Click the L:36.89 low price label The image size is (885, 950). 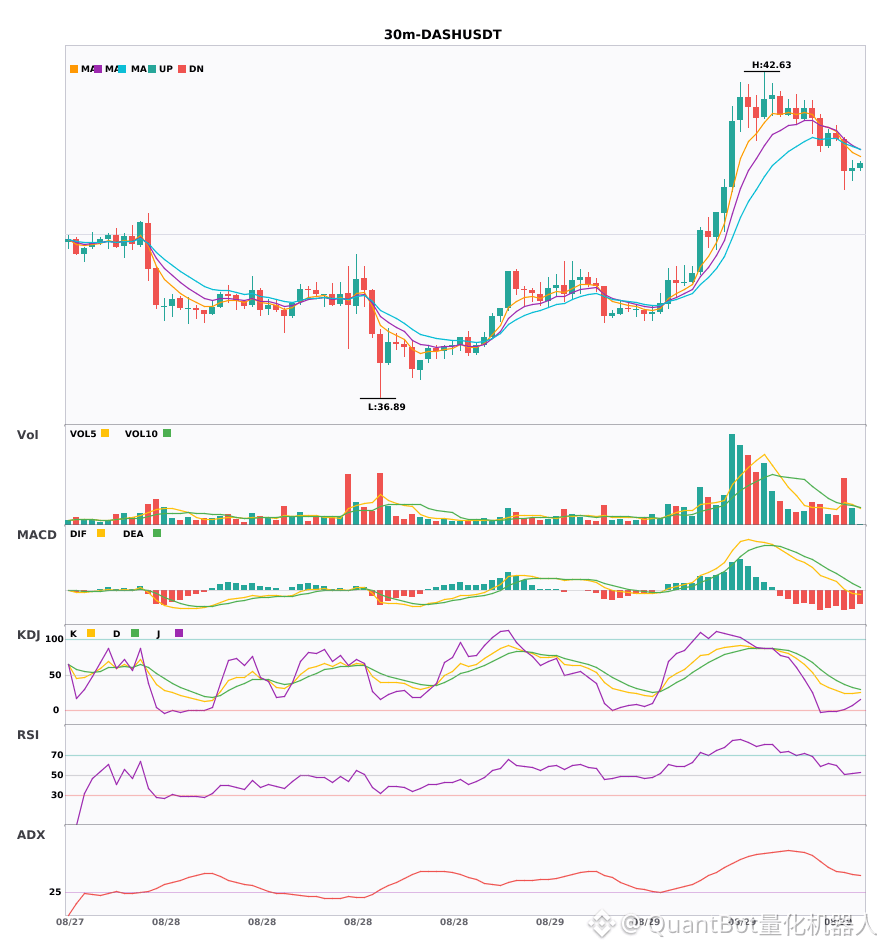tap(386, 407)
